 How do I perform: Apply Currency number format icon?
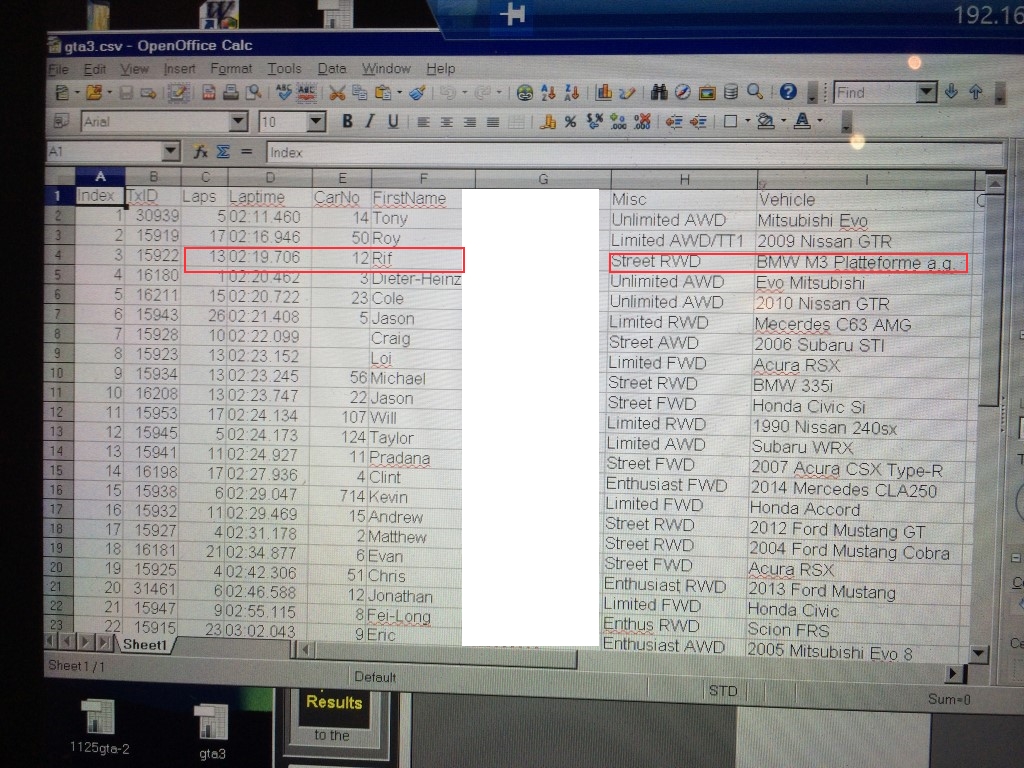coord(549,121)
